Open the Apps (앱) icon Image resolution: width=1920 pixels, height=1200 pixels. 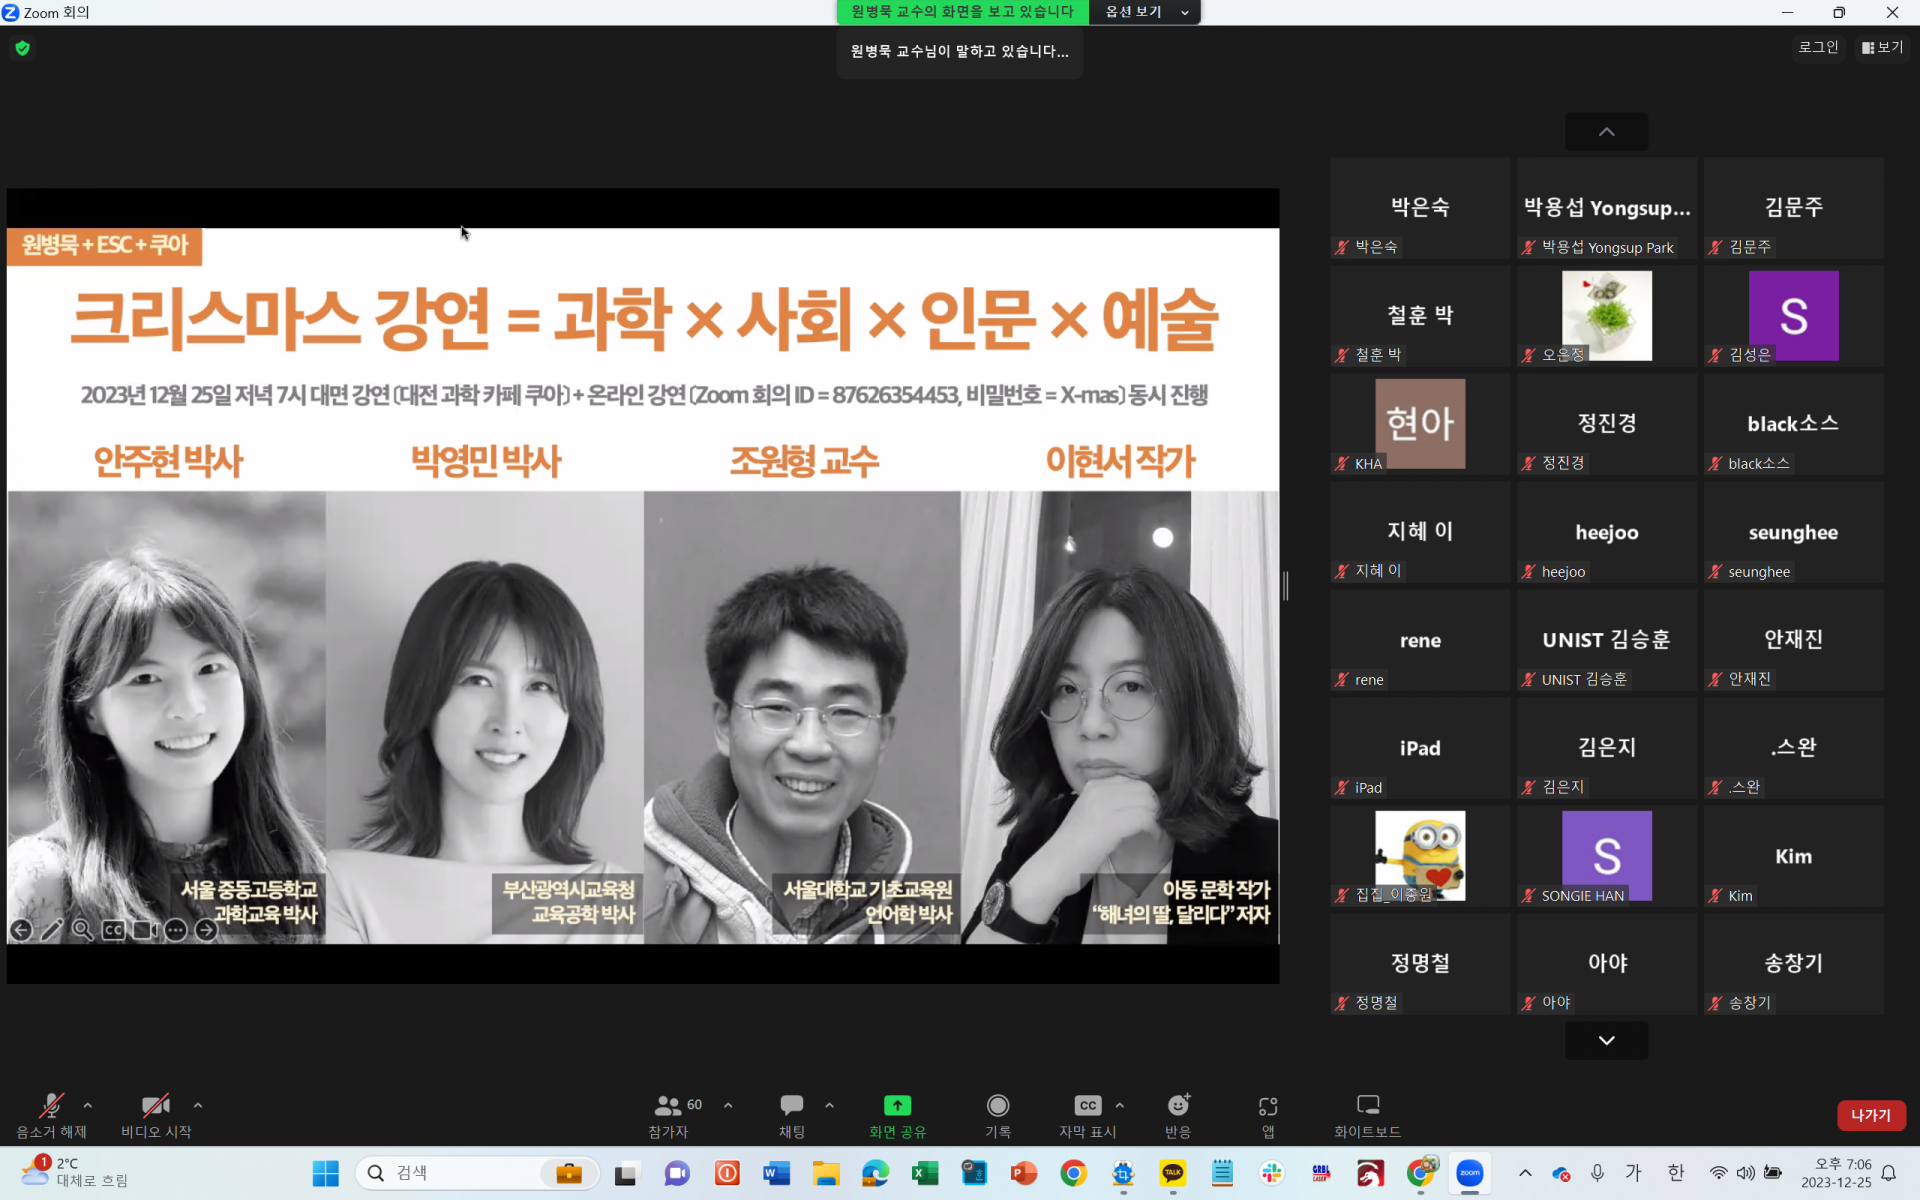[1267, 1106]
